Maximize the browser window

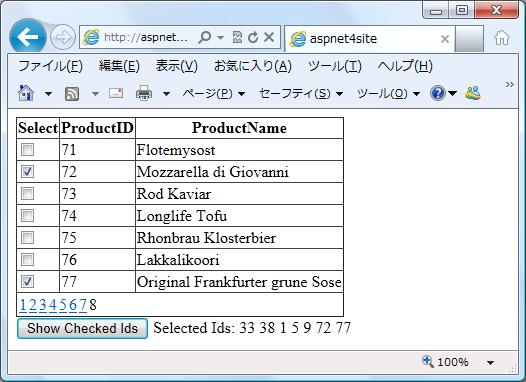[462, 10]
